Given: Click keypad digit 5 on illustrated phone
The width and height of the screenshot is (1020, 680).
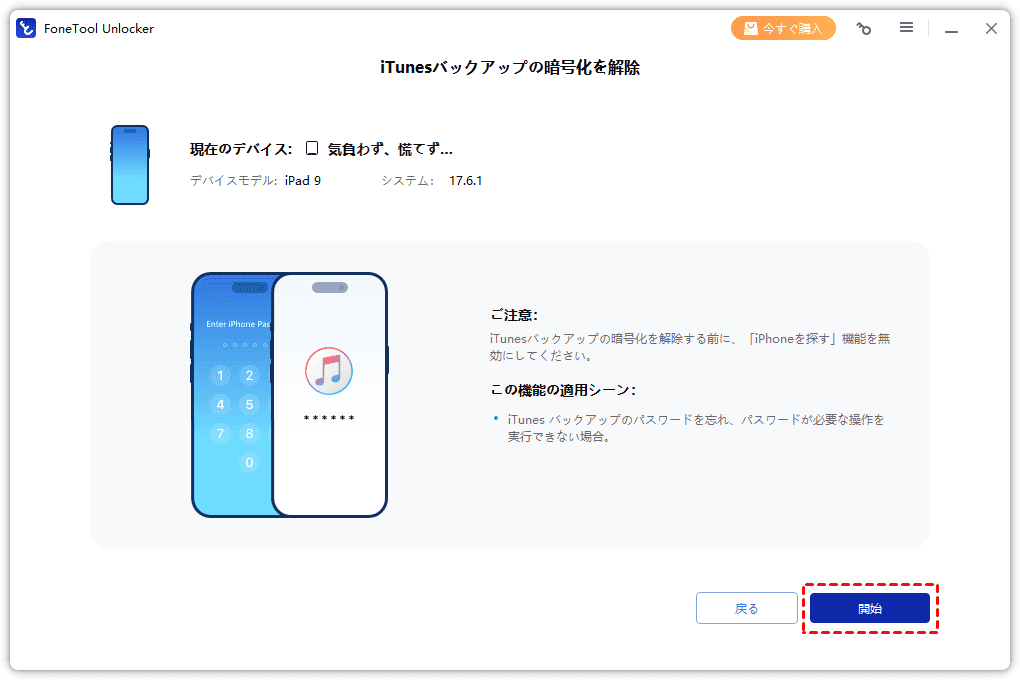Looking at the screenshot, I should point(249,405).
